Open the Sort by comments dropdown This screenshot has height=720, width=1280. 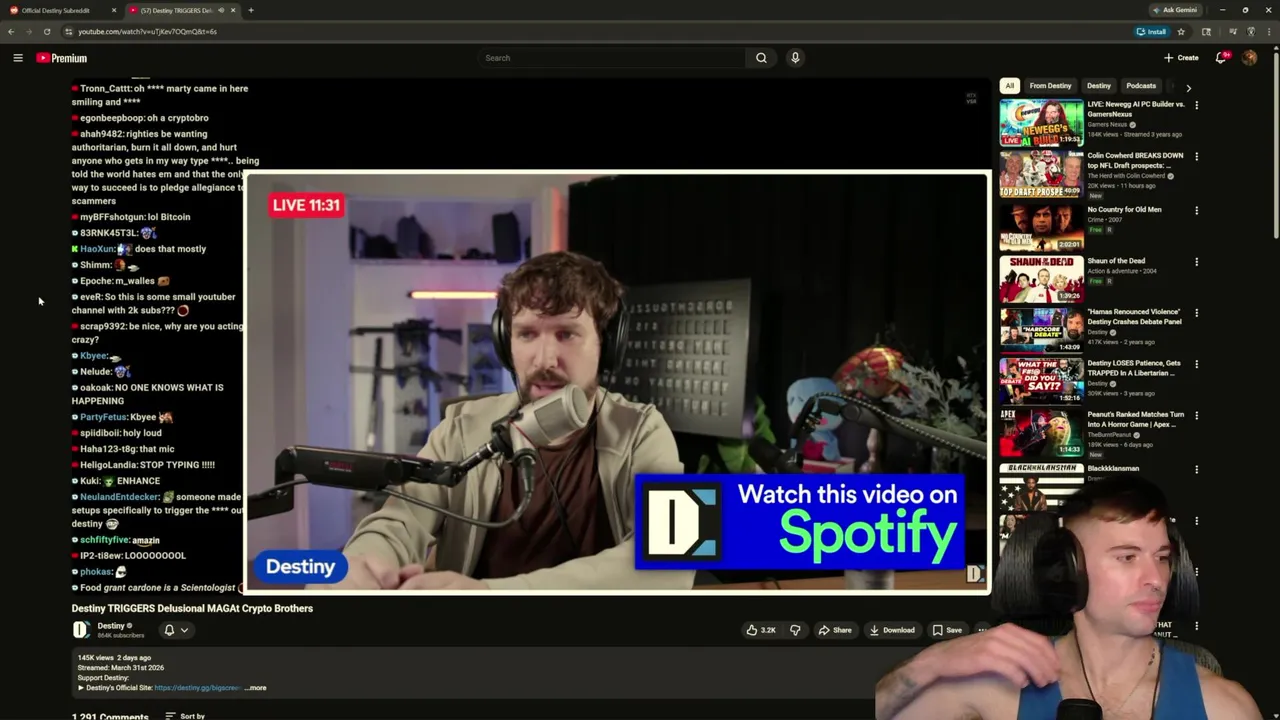pos(185,716)
